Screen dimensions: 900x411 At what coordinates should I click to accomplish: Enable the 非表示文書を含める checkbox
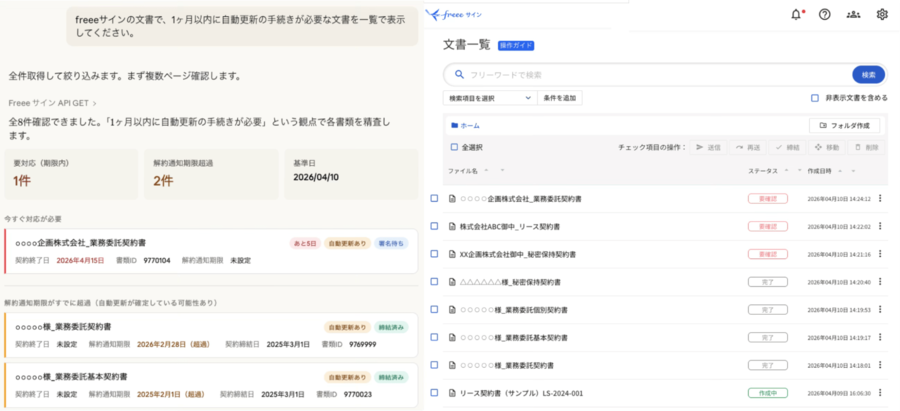pyautogui.click(x=815, y=98)
